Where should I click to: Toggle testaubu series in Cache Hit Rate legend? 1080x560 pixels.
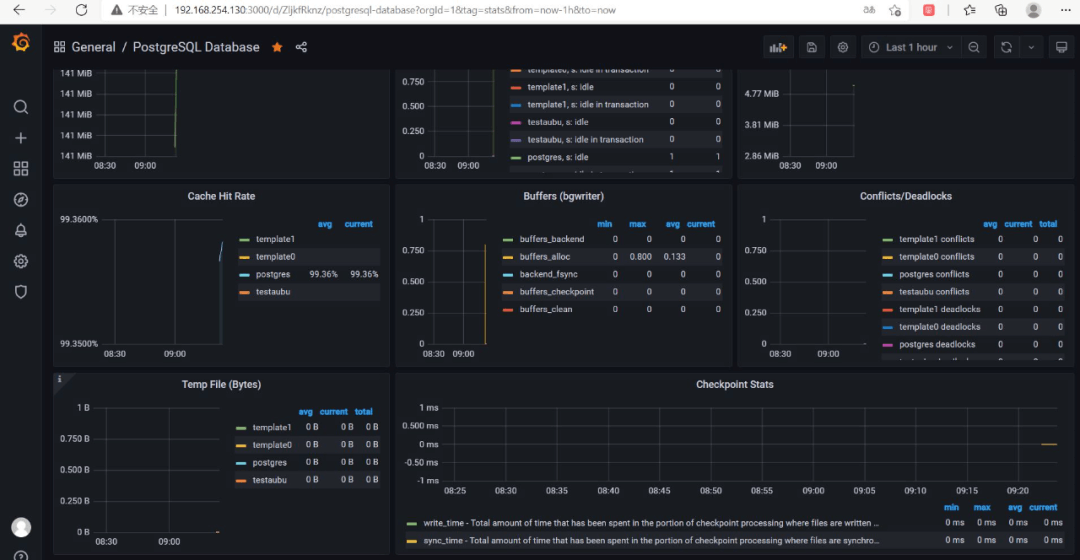(x=273, y=292)
